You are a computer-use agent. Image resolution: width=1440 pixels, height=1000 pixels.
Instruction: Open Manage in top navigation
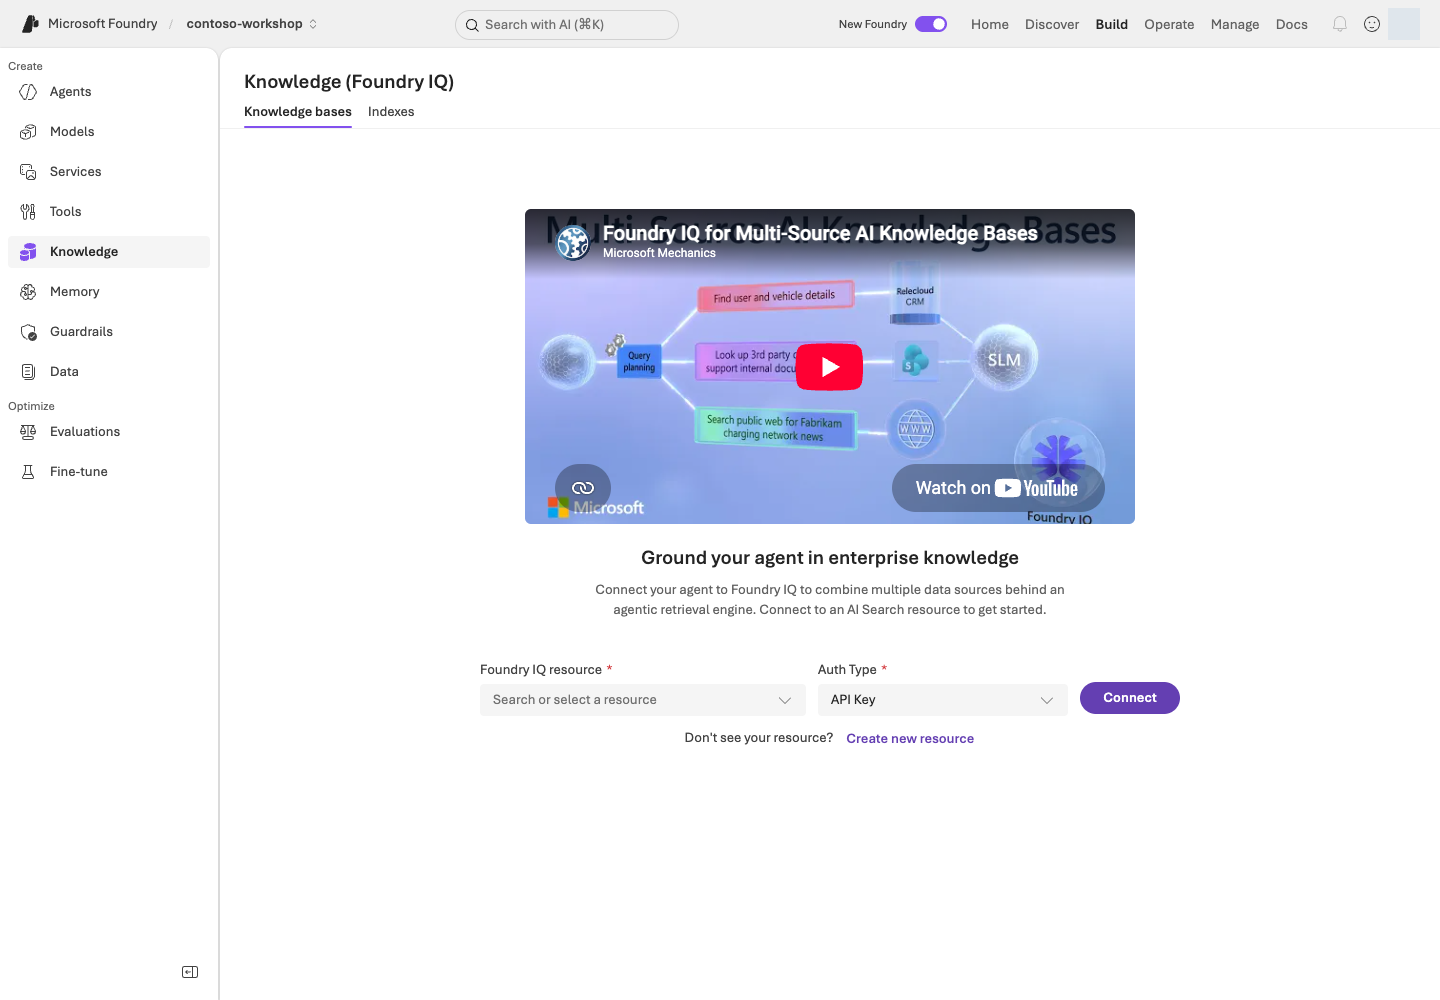pyautogui.click(x=1235, y=24)
